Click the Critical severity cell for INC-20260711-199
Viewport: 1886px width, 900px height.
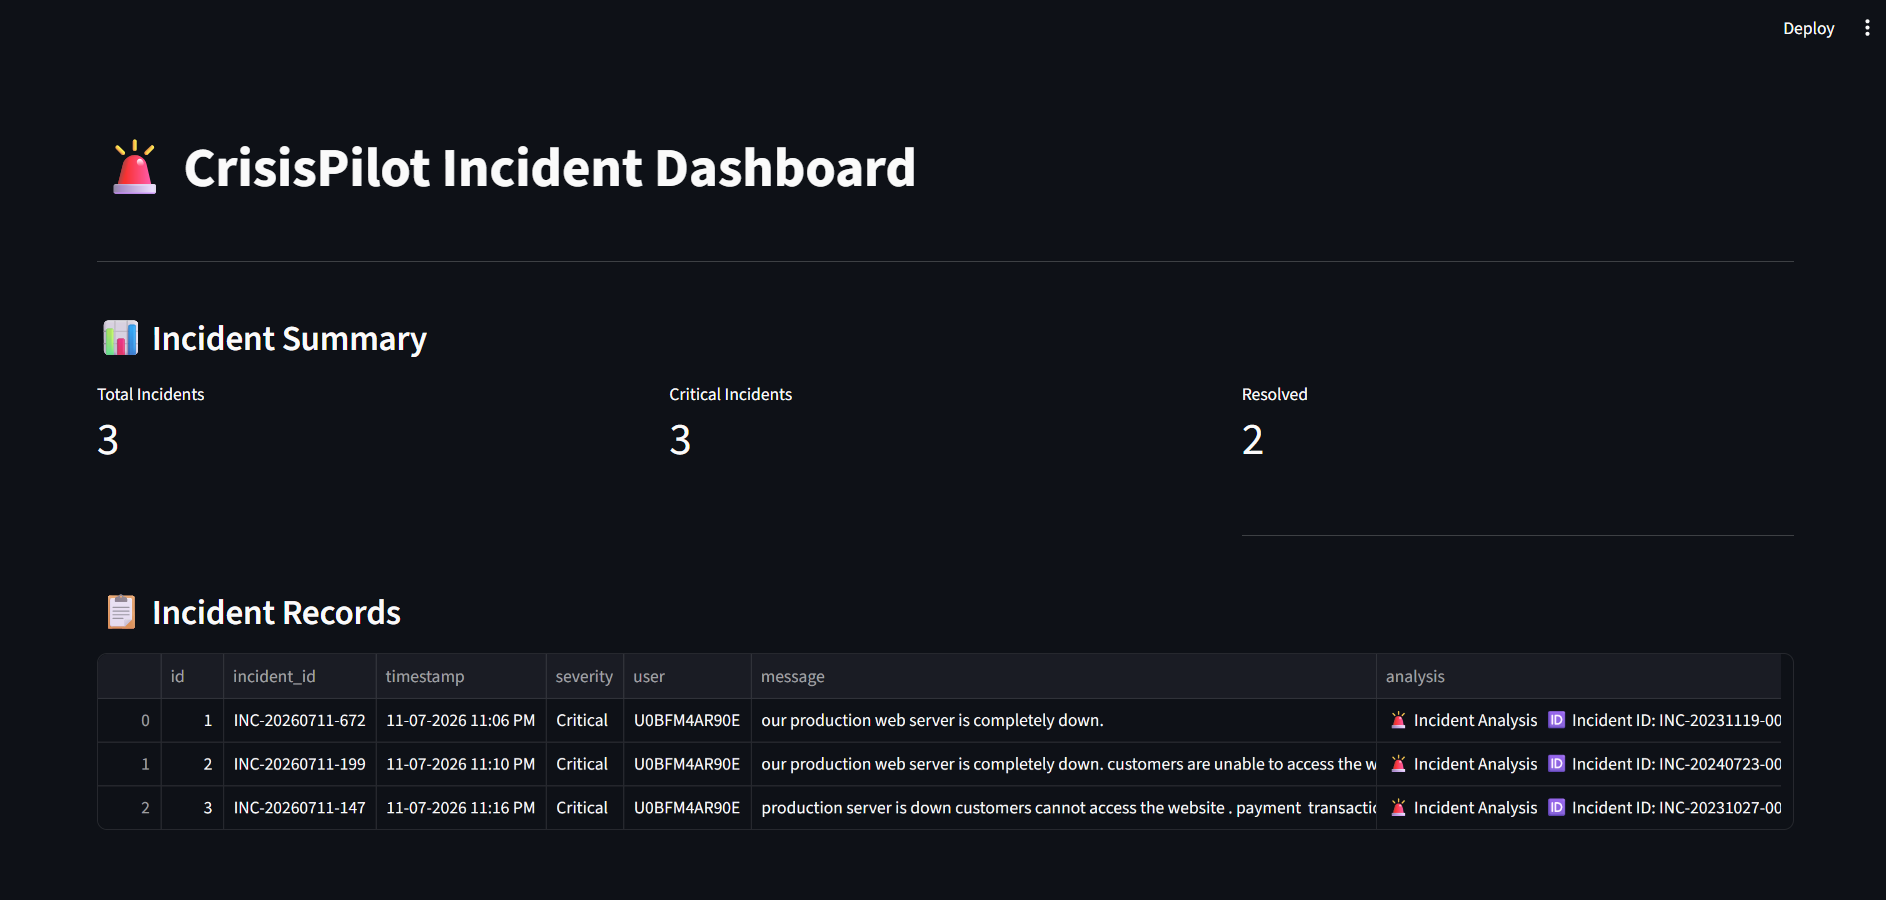click(585, 764)
